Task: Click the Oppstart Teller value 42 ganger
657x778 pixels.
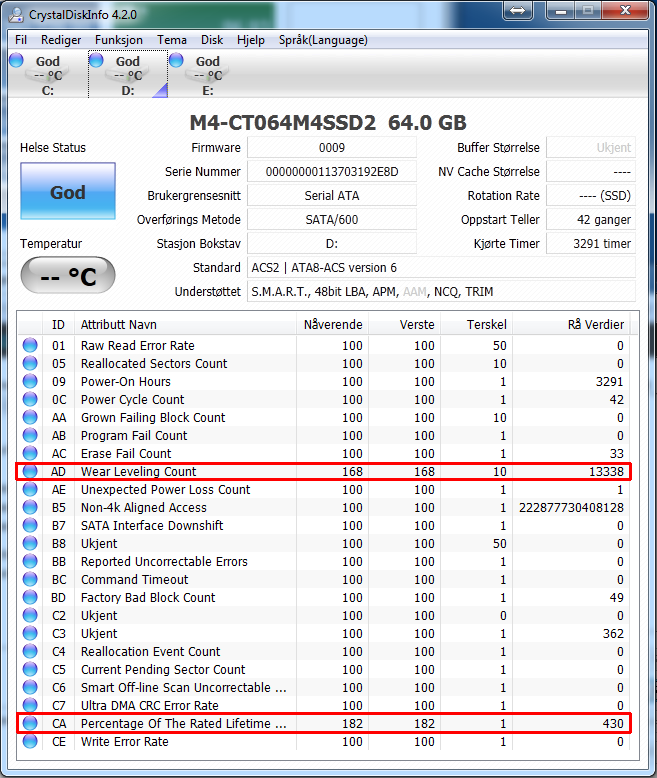Action: [x=591, y=219]
